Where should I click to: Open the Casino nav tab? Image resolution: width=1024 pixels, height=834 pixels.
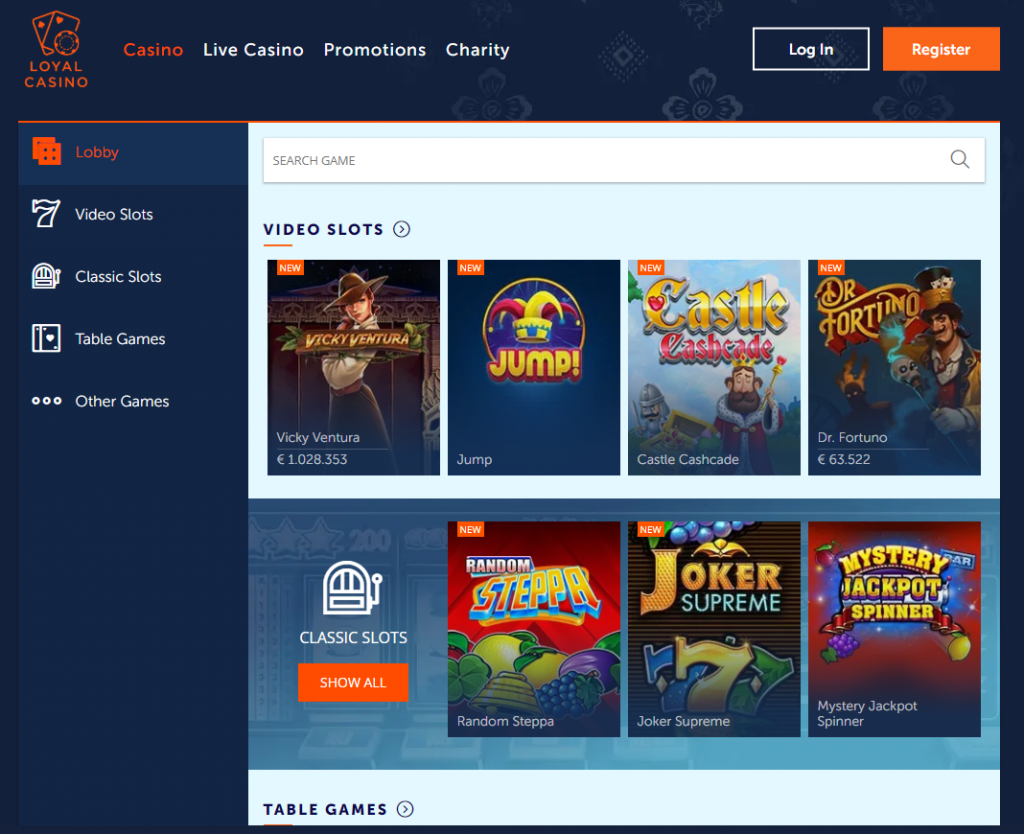point(153,50)
